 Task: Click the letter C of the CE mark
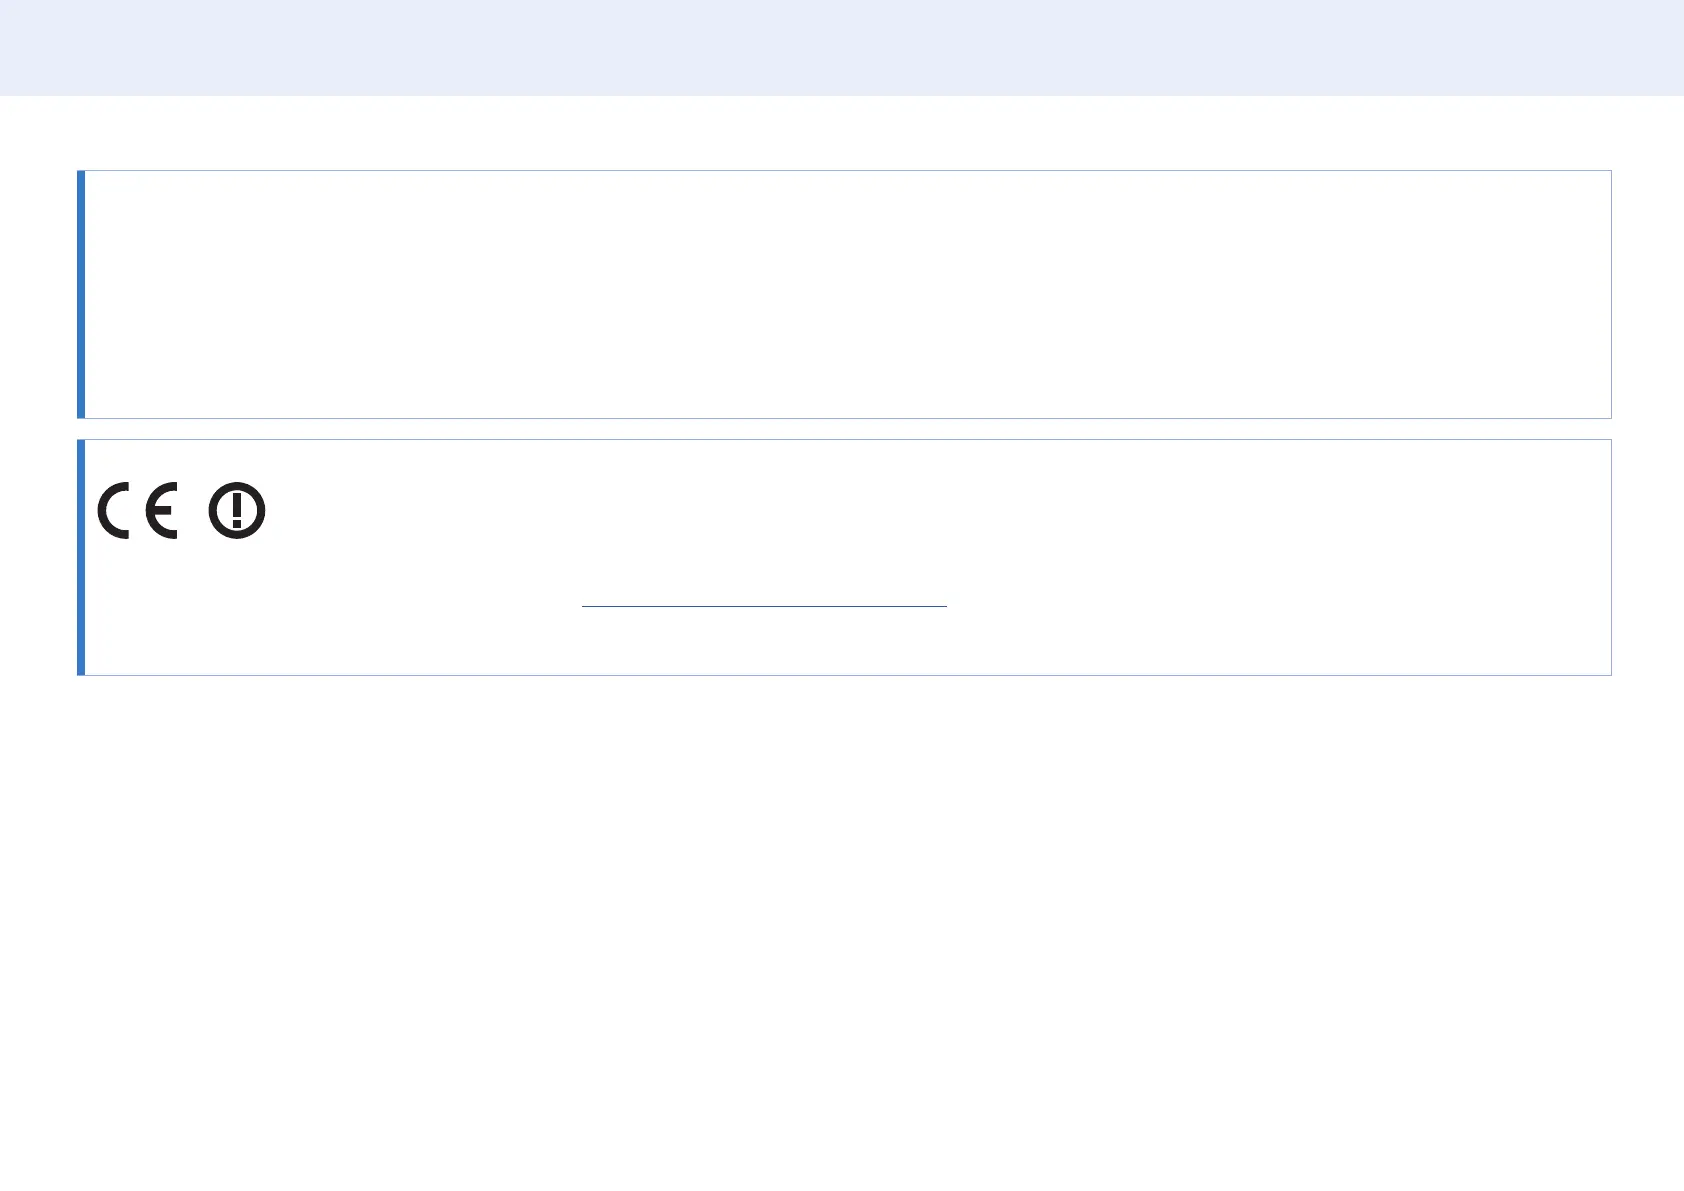[113, 510]
